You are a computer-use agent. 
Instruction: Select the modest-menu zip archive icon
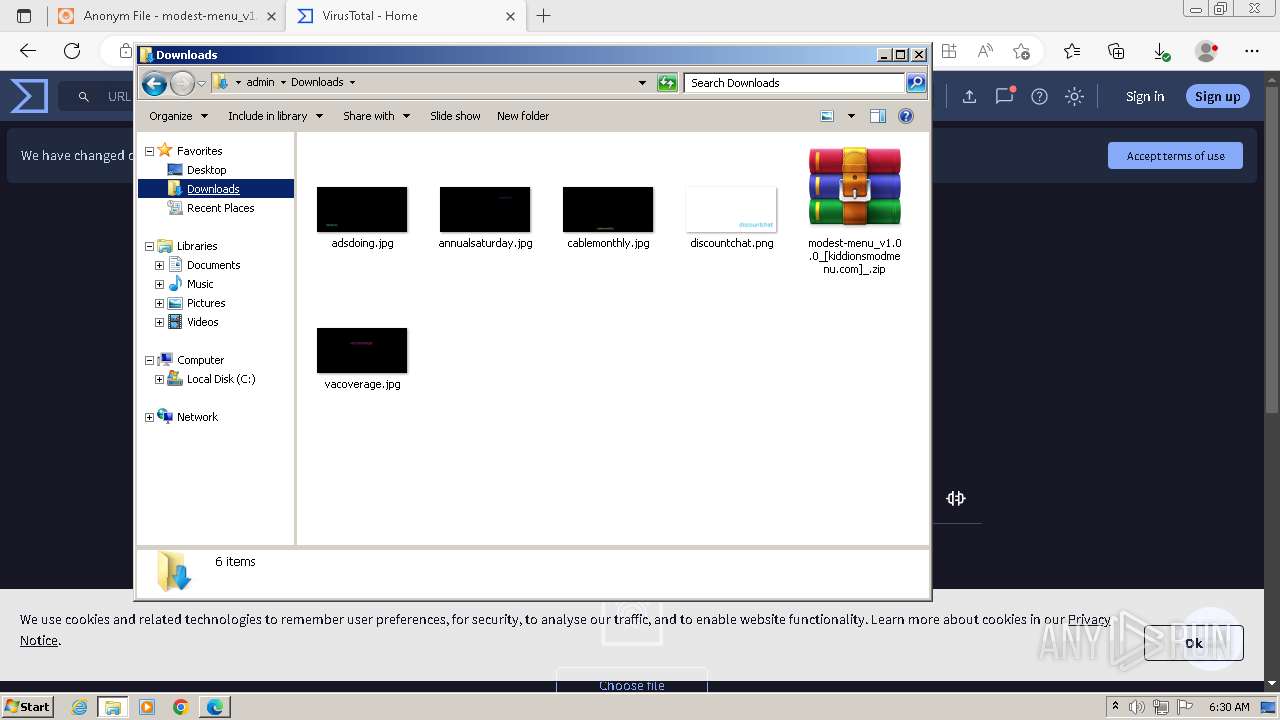pos(855,187)
